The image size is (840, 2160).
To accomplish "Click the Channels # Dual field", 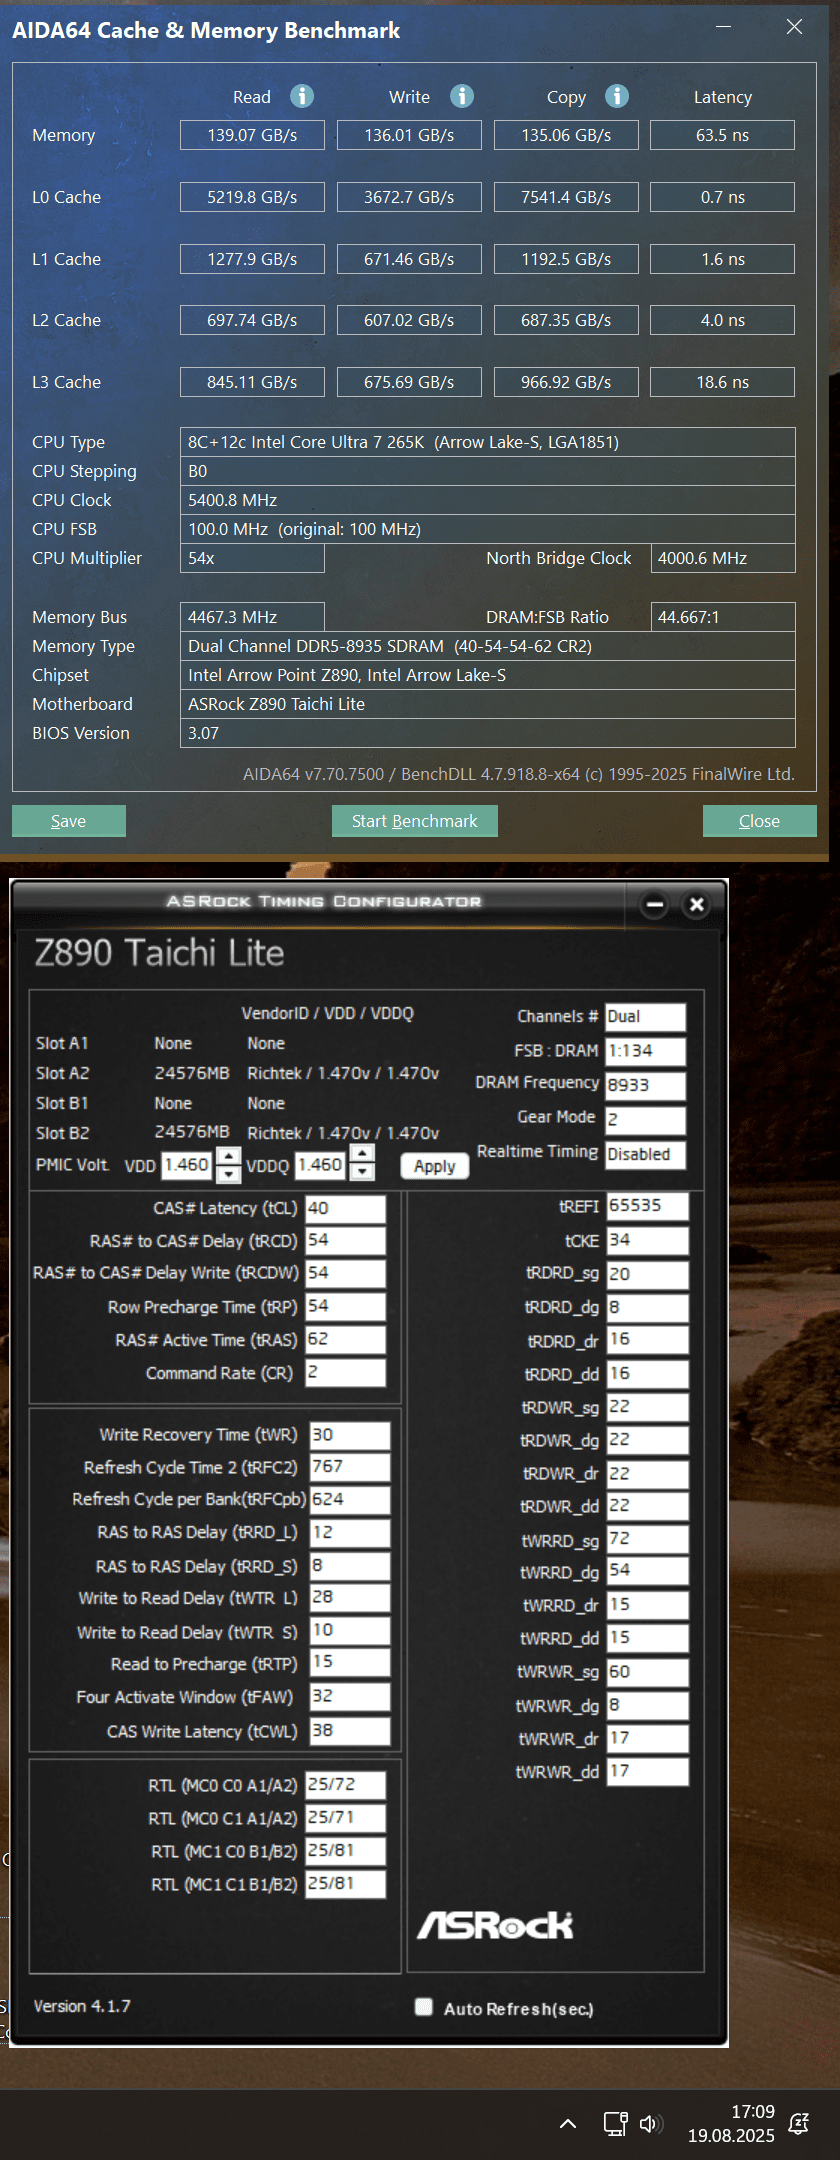I will [x=646, y=1016].
